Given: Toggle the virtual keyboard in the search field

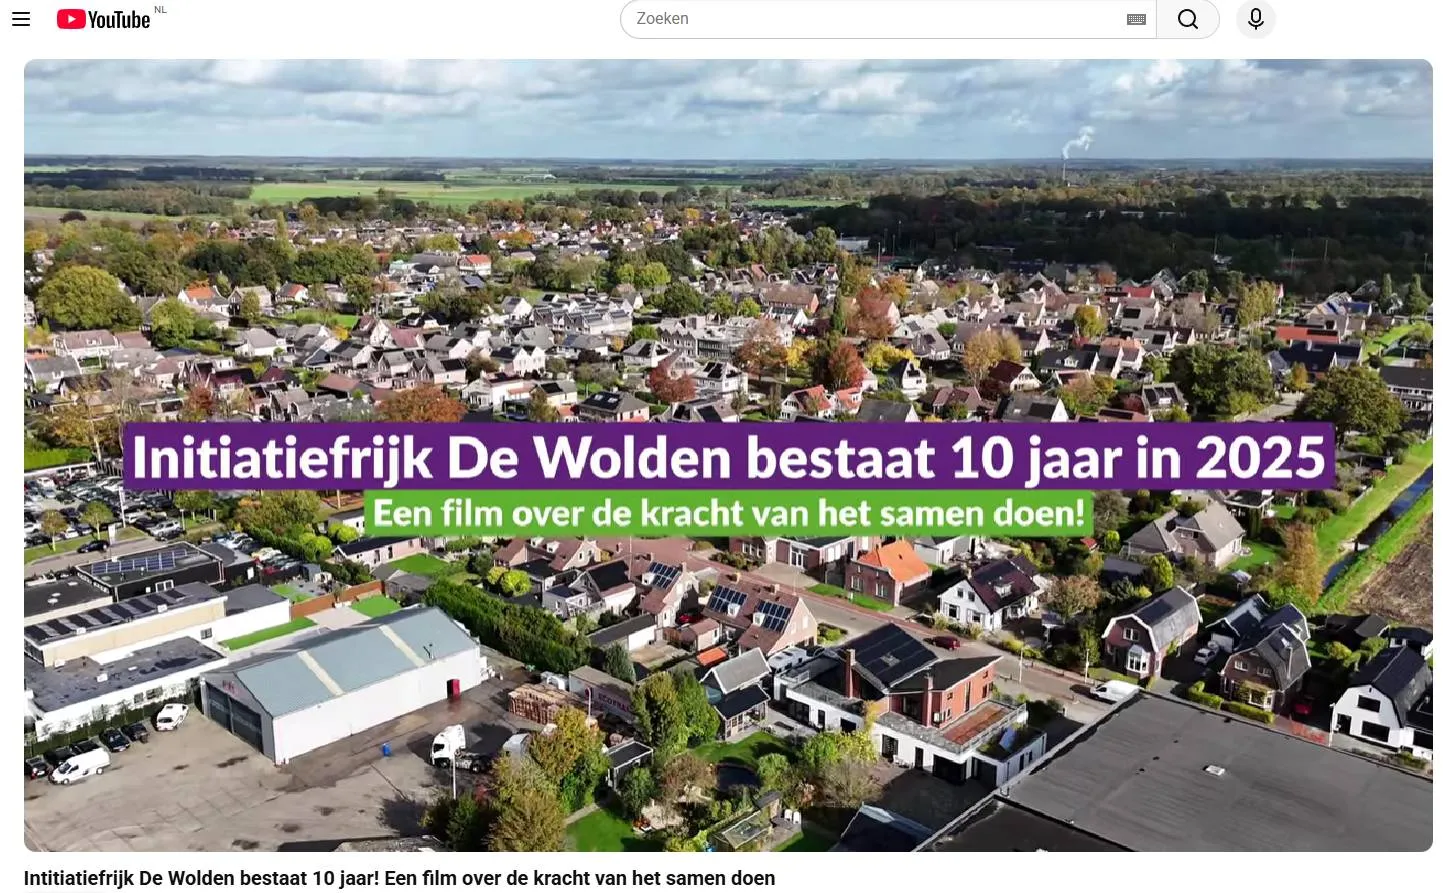Looking at the screenshot, I should pyautogui.click(x=1136, y=19).
